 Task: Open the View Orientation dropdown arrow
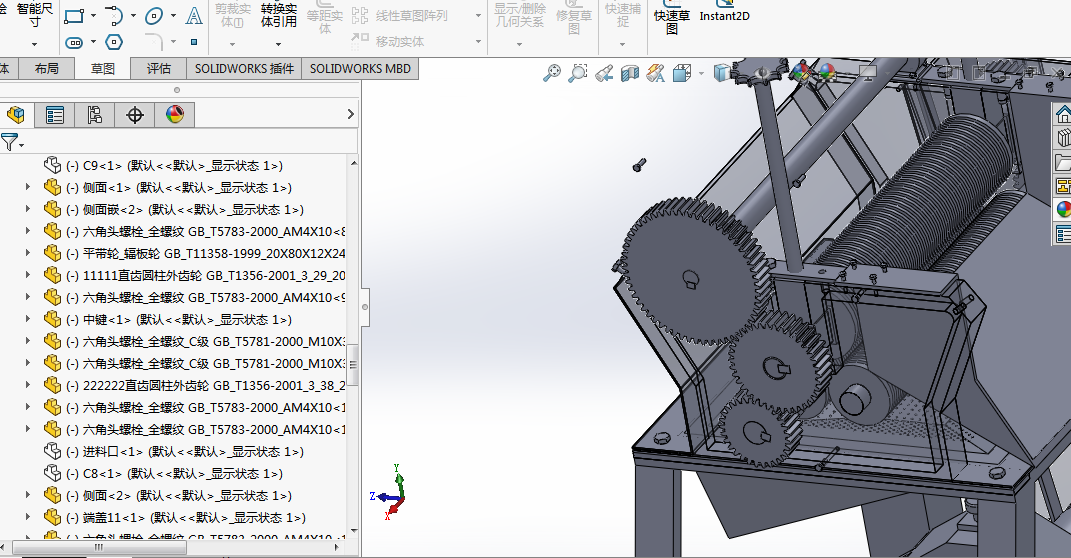[701, 73]
